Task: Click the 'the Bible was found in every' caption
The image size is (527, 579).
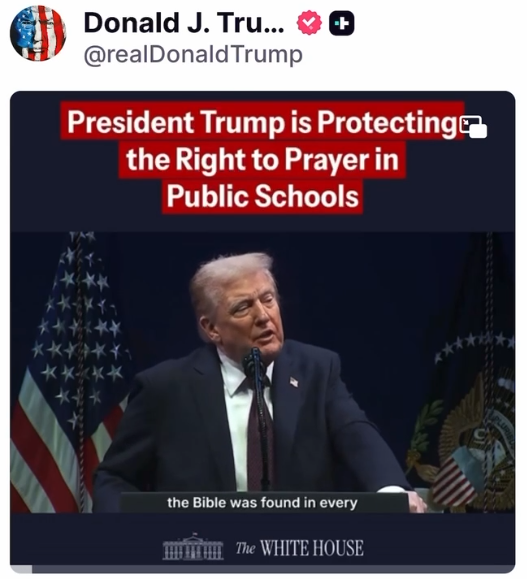Action: tap(262, 503)
